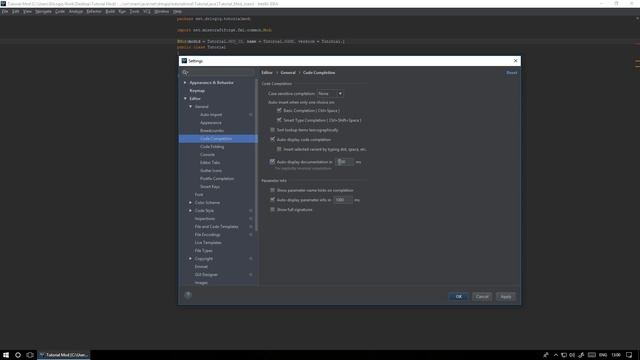Open the Build menu
The image size is (640, 360).
110,11
